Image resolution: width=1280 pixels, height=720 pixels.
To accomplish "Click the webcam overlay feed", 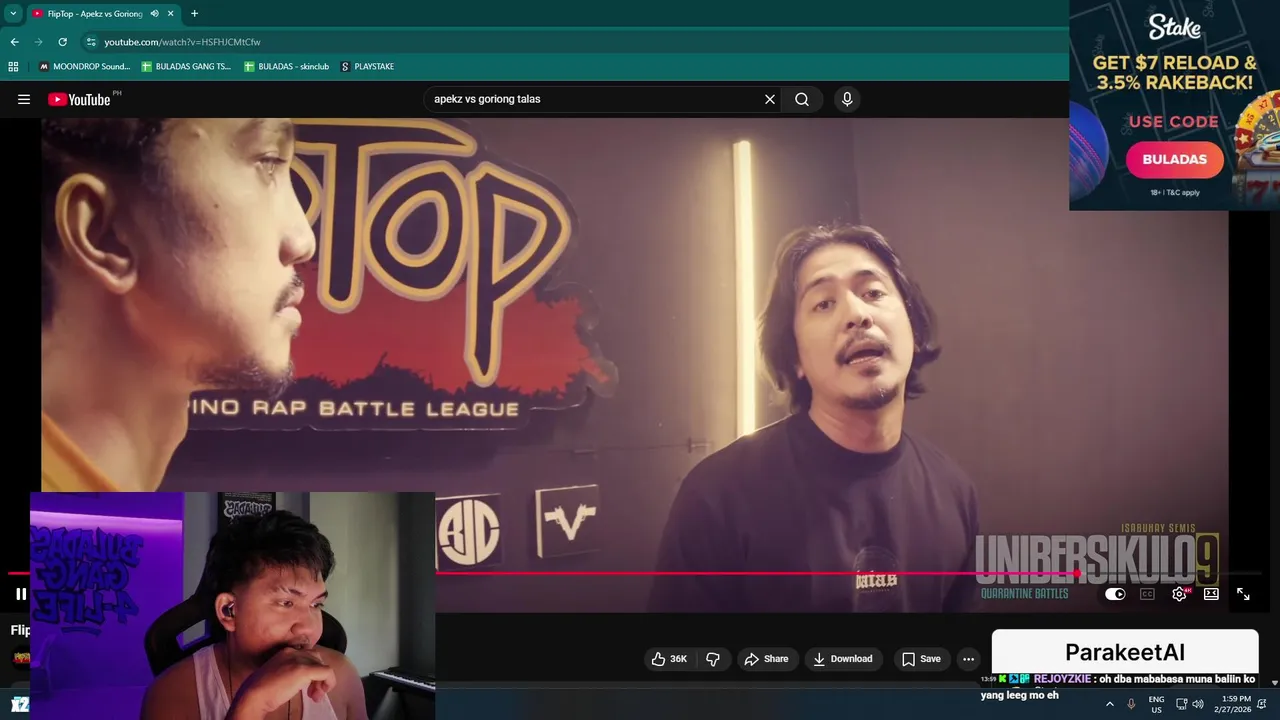I will tap(232, 606).
